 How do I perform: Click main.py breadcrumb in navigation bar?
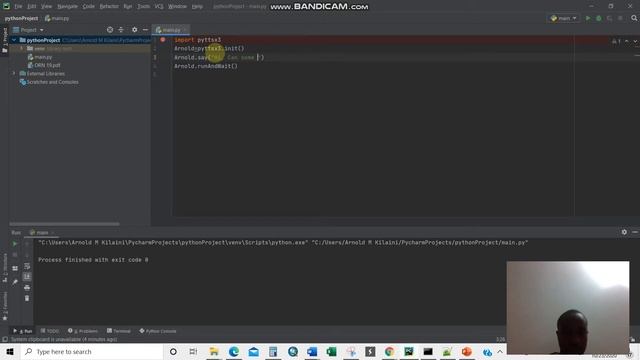(57, 18)
